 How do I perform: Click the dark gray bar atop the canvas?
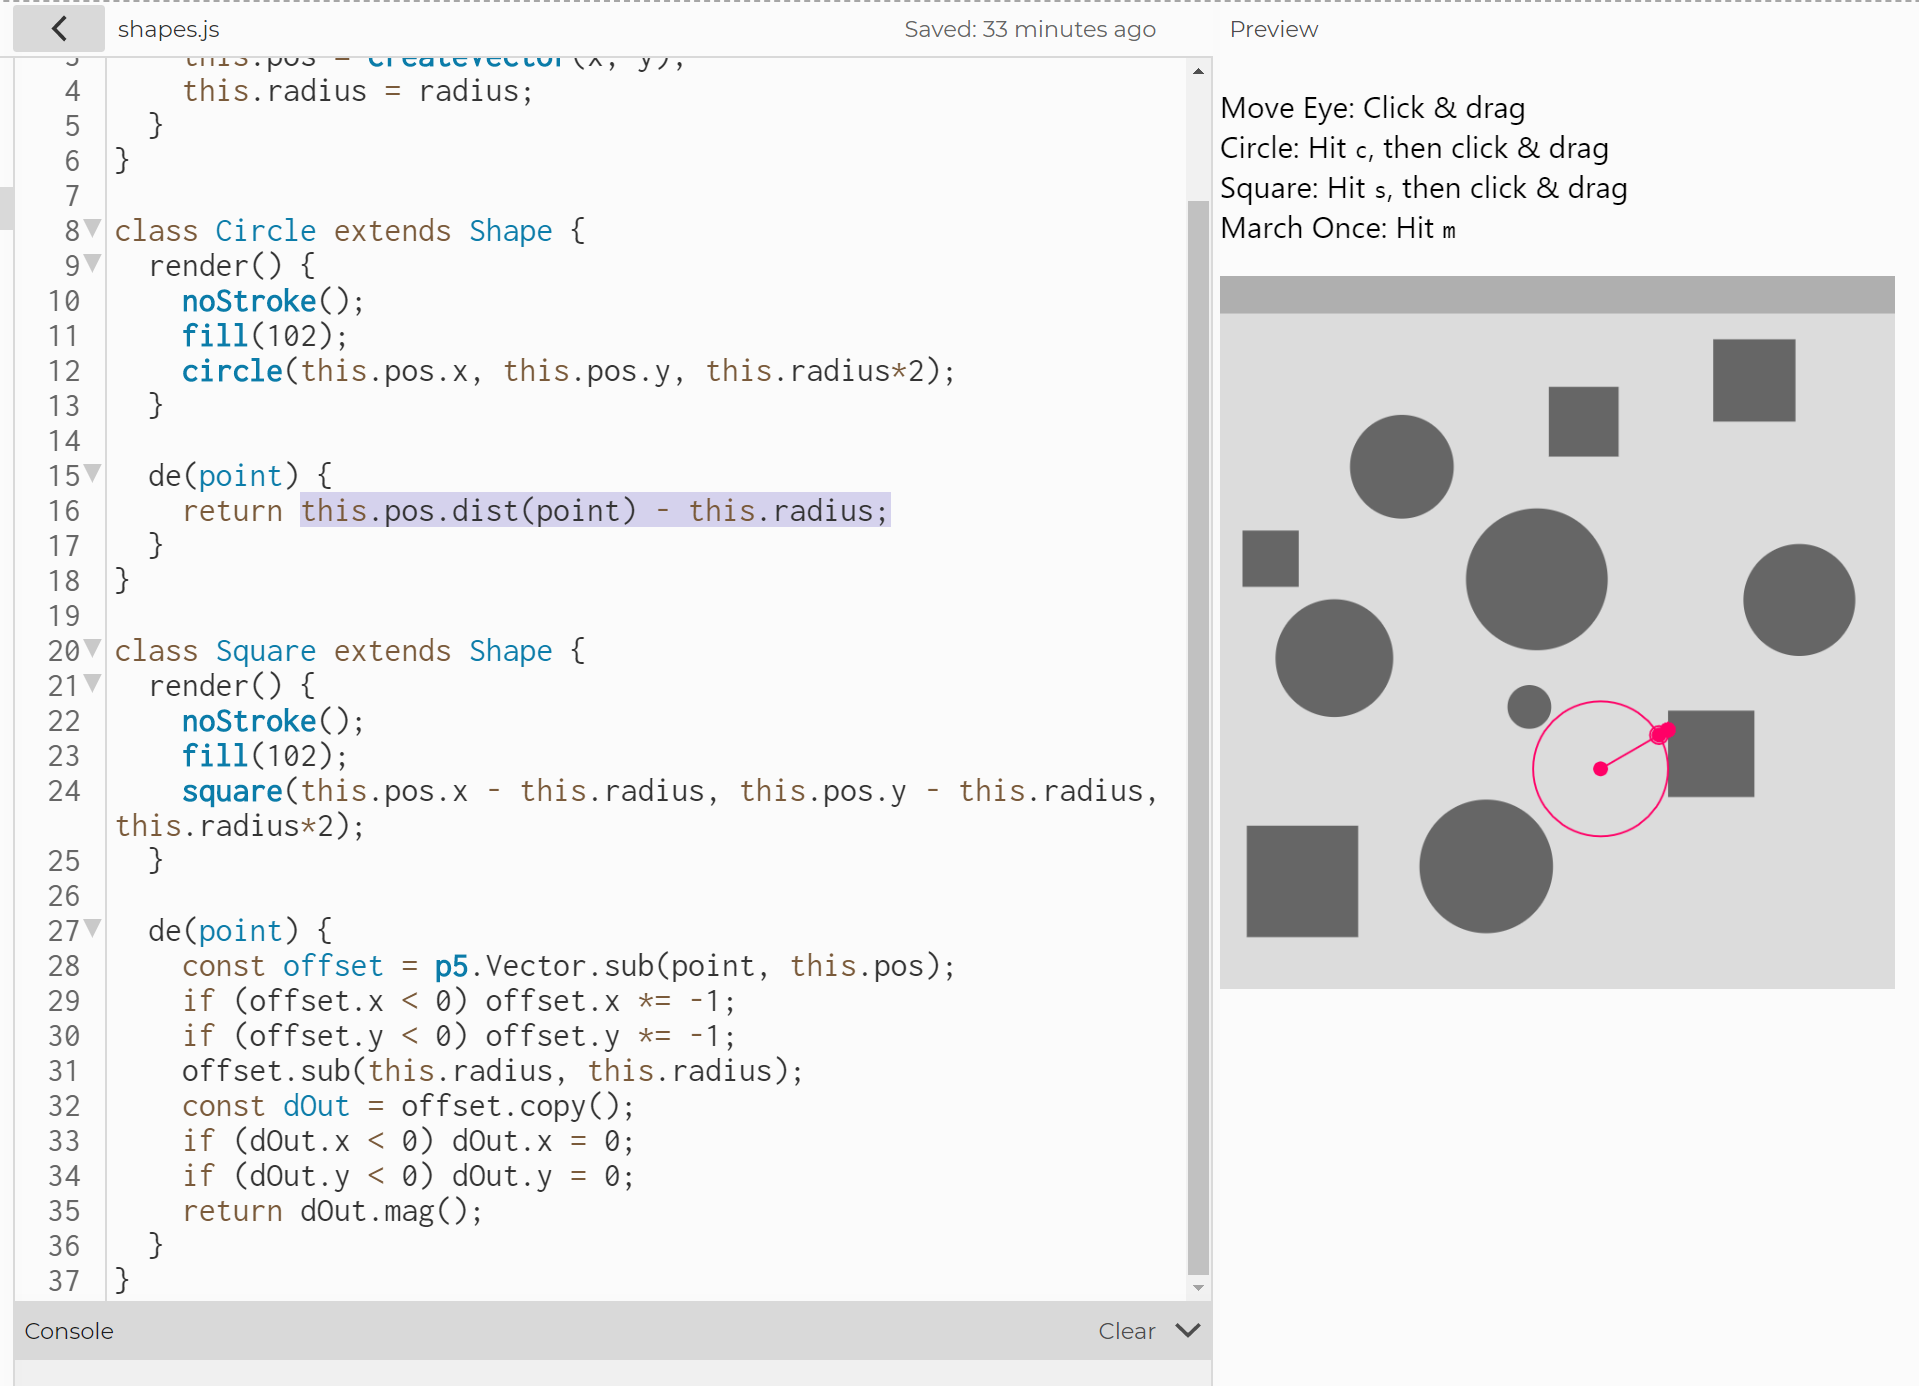pos(1556,295)
